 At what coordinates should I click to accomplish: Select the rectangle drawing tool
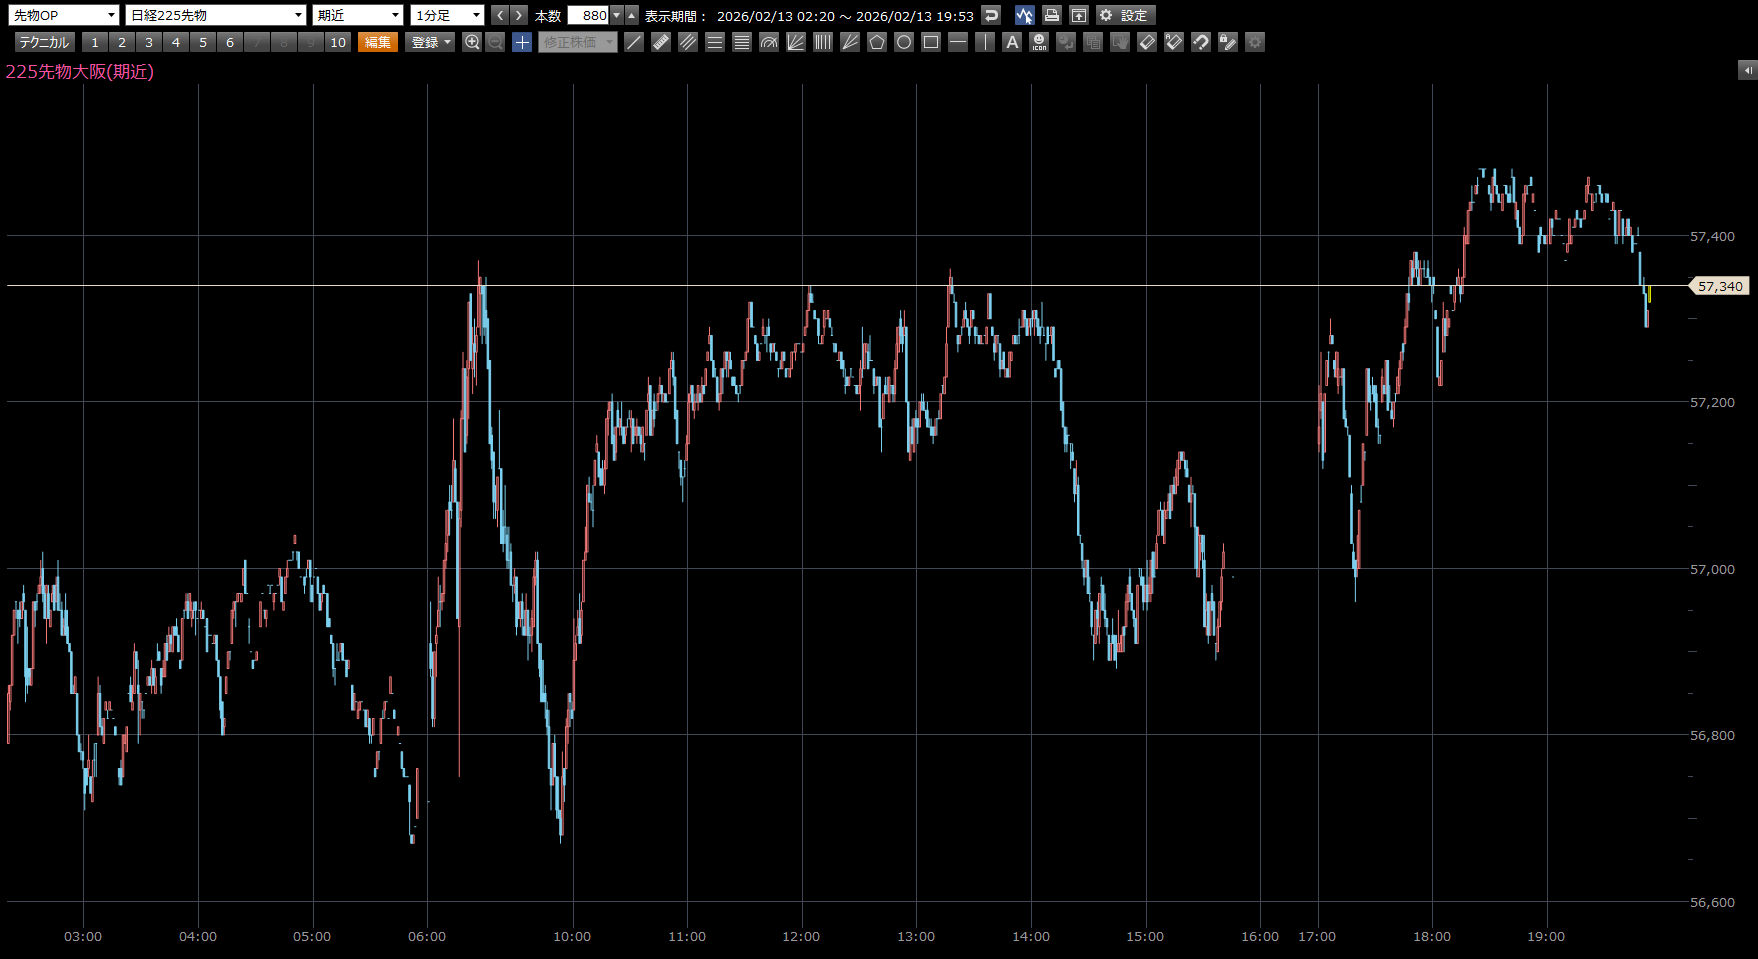click(931, 42)
